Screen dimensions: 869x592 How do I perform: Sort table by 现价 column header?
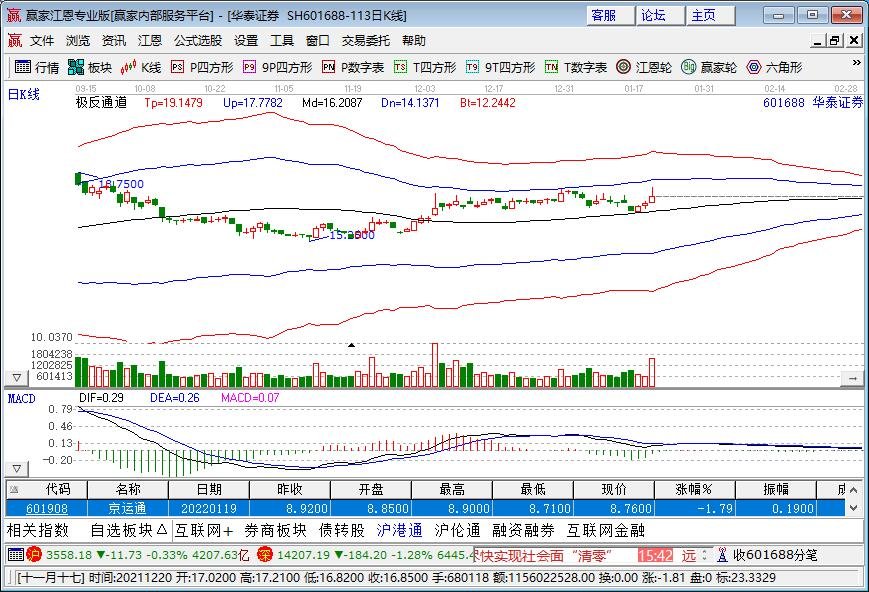point(614,489)
